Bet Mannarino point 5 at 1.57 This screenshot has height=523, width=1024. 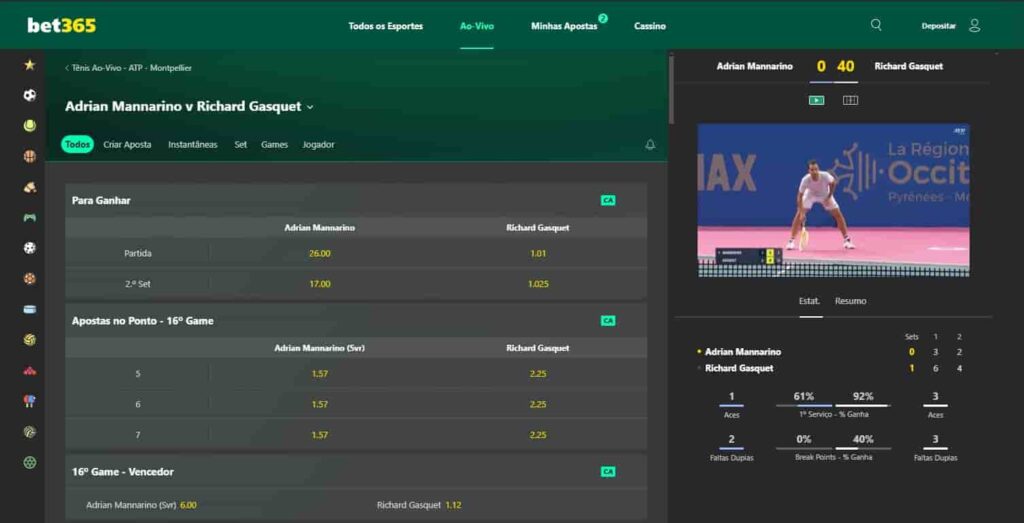(319, 373)
